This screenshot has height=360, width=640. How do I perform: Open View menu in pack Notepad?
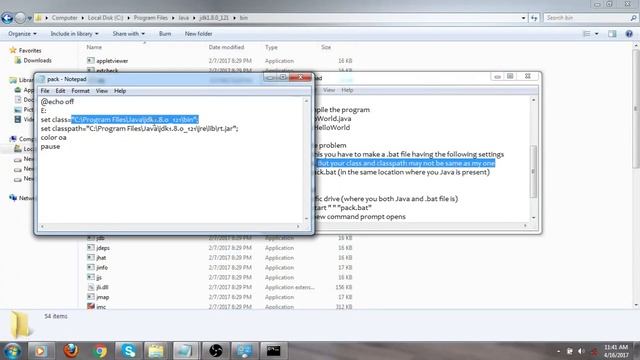tap(102, 91)
